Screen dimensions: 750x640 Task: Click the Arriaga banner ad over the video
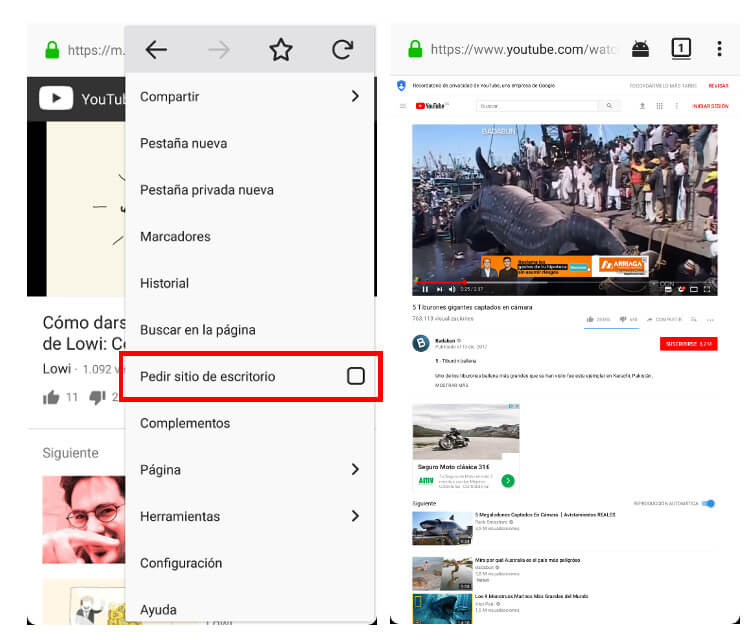point(565,266)
